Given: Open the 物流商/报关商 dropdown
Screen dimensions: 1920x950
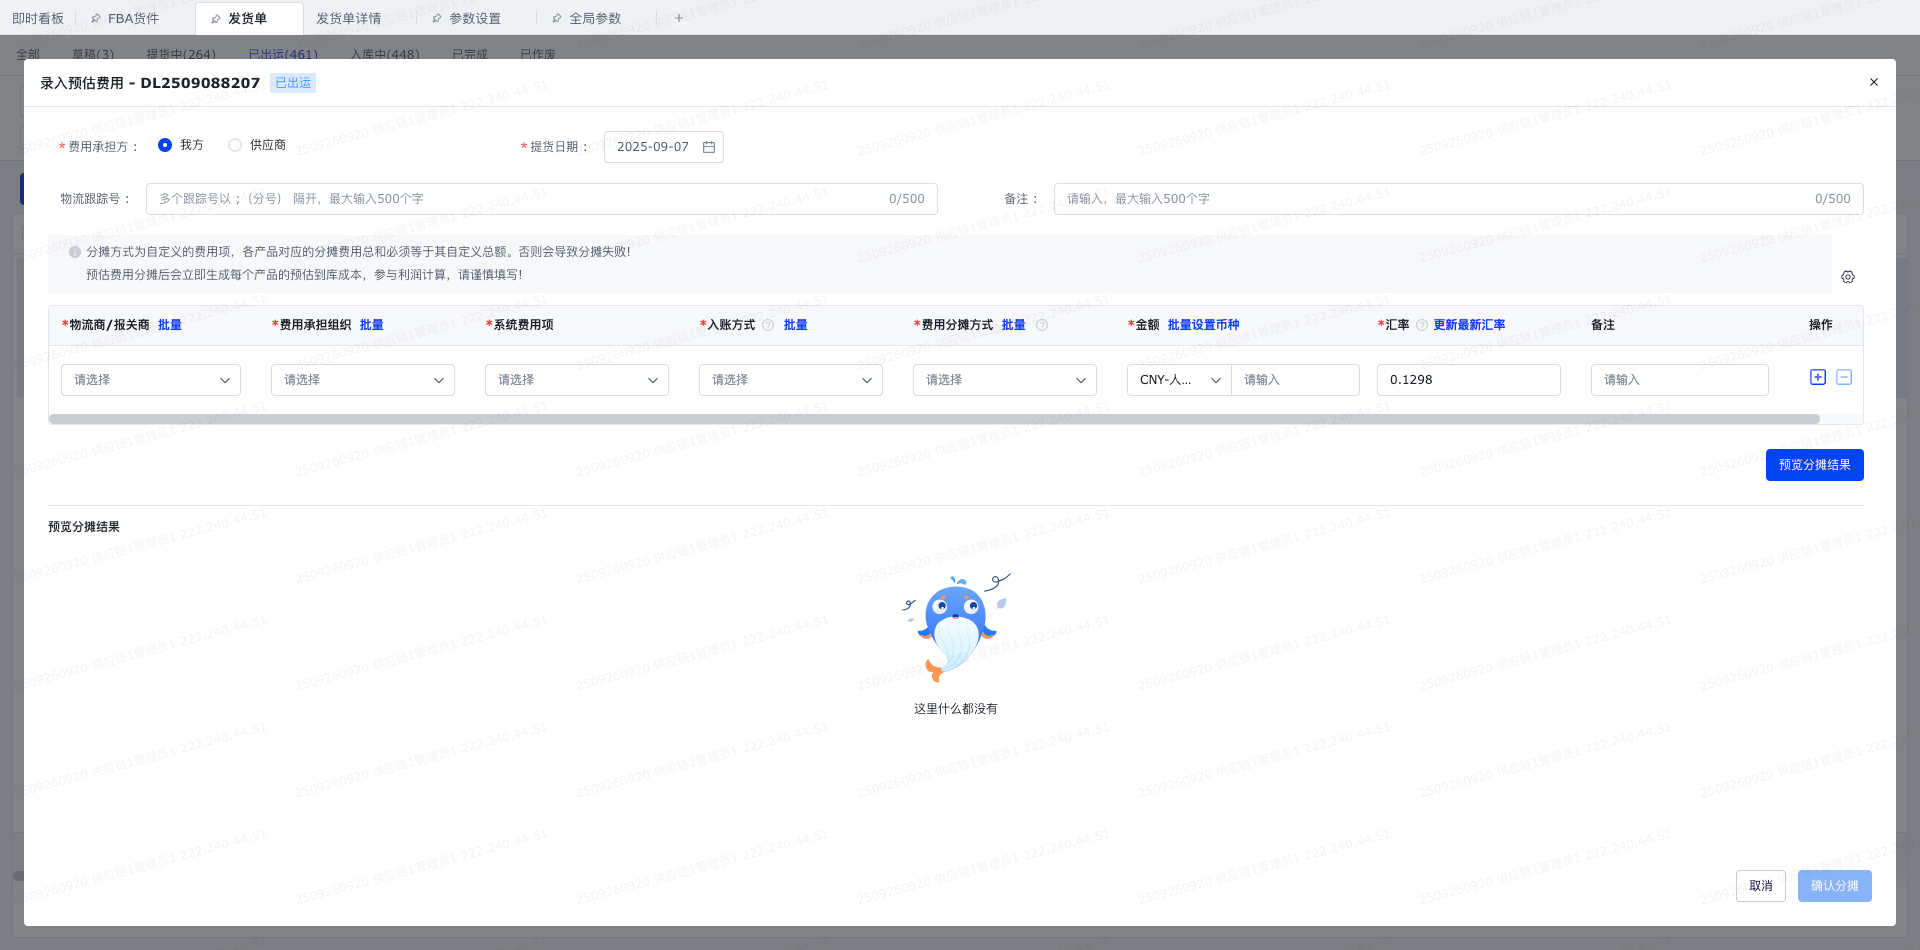Looking at the screenshot, I should point(151,380).
